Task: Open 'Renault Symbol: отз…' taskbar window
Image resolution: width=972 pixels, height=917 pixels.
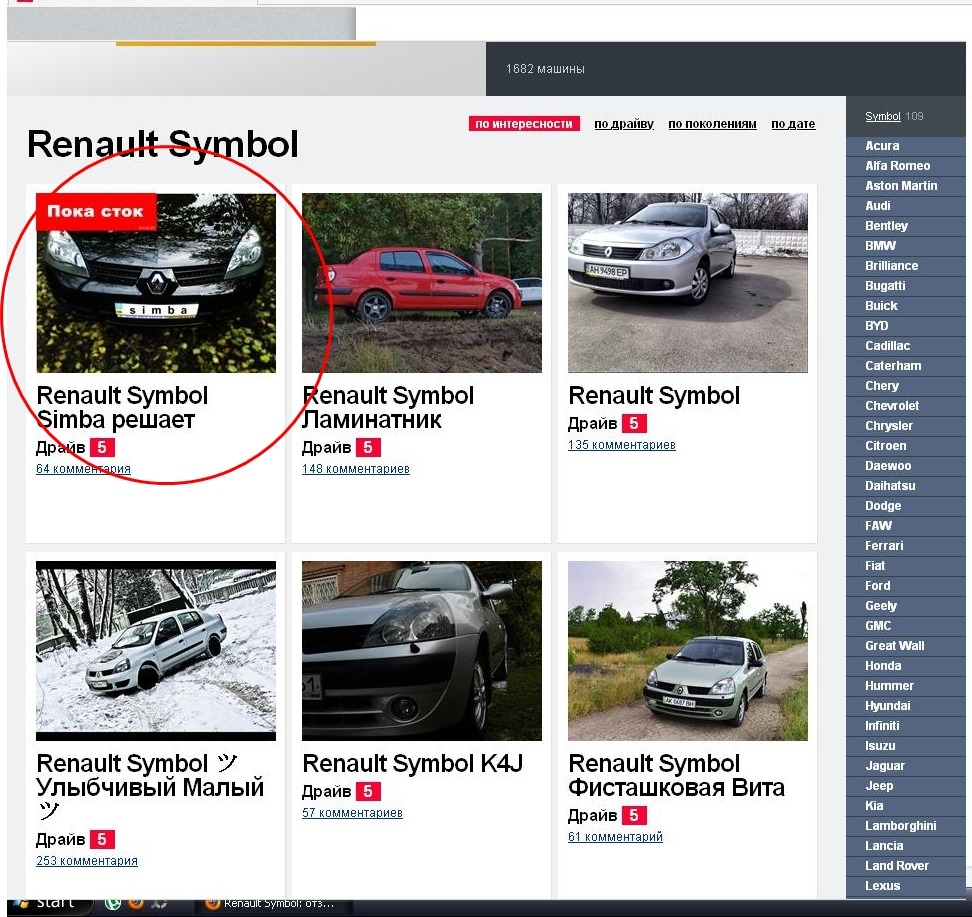Action: (x=273, y=904)
